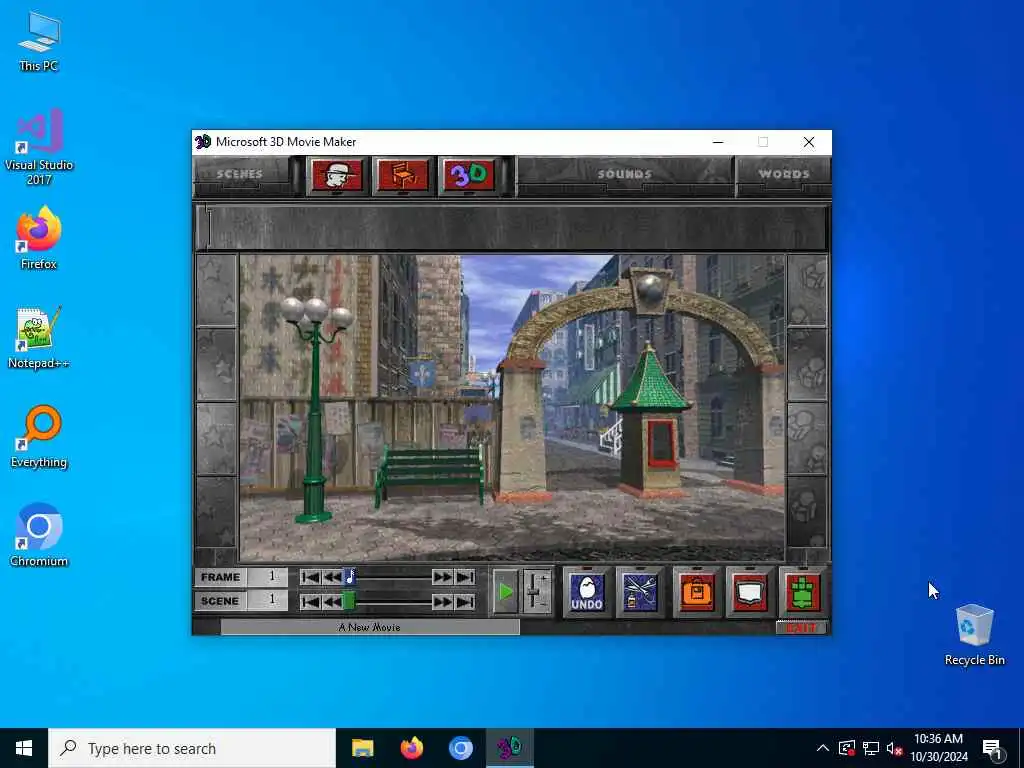
Task: Open the help book icon
Action: (750, 592)
